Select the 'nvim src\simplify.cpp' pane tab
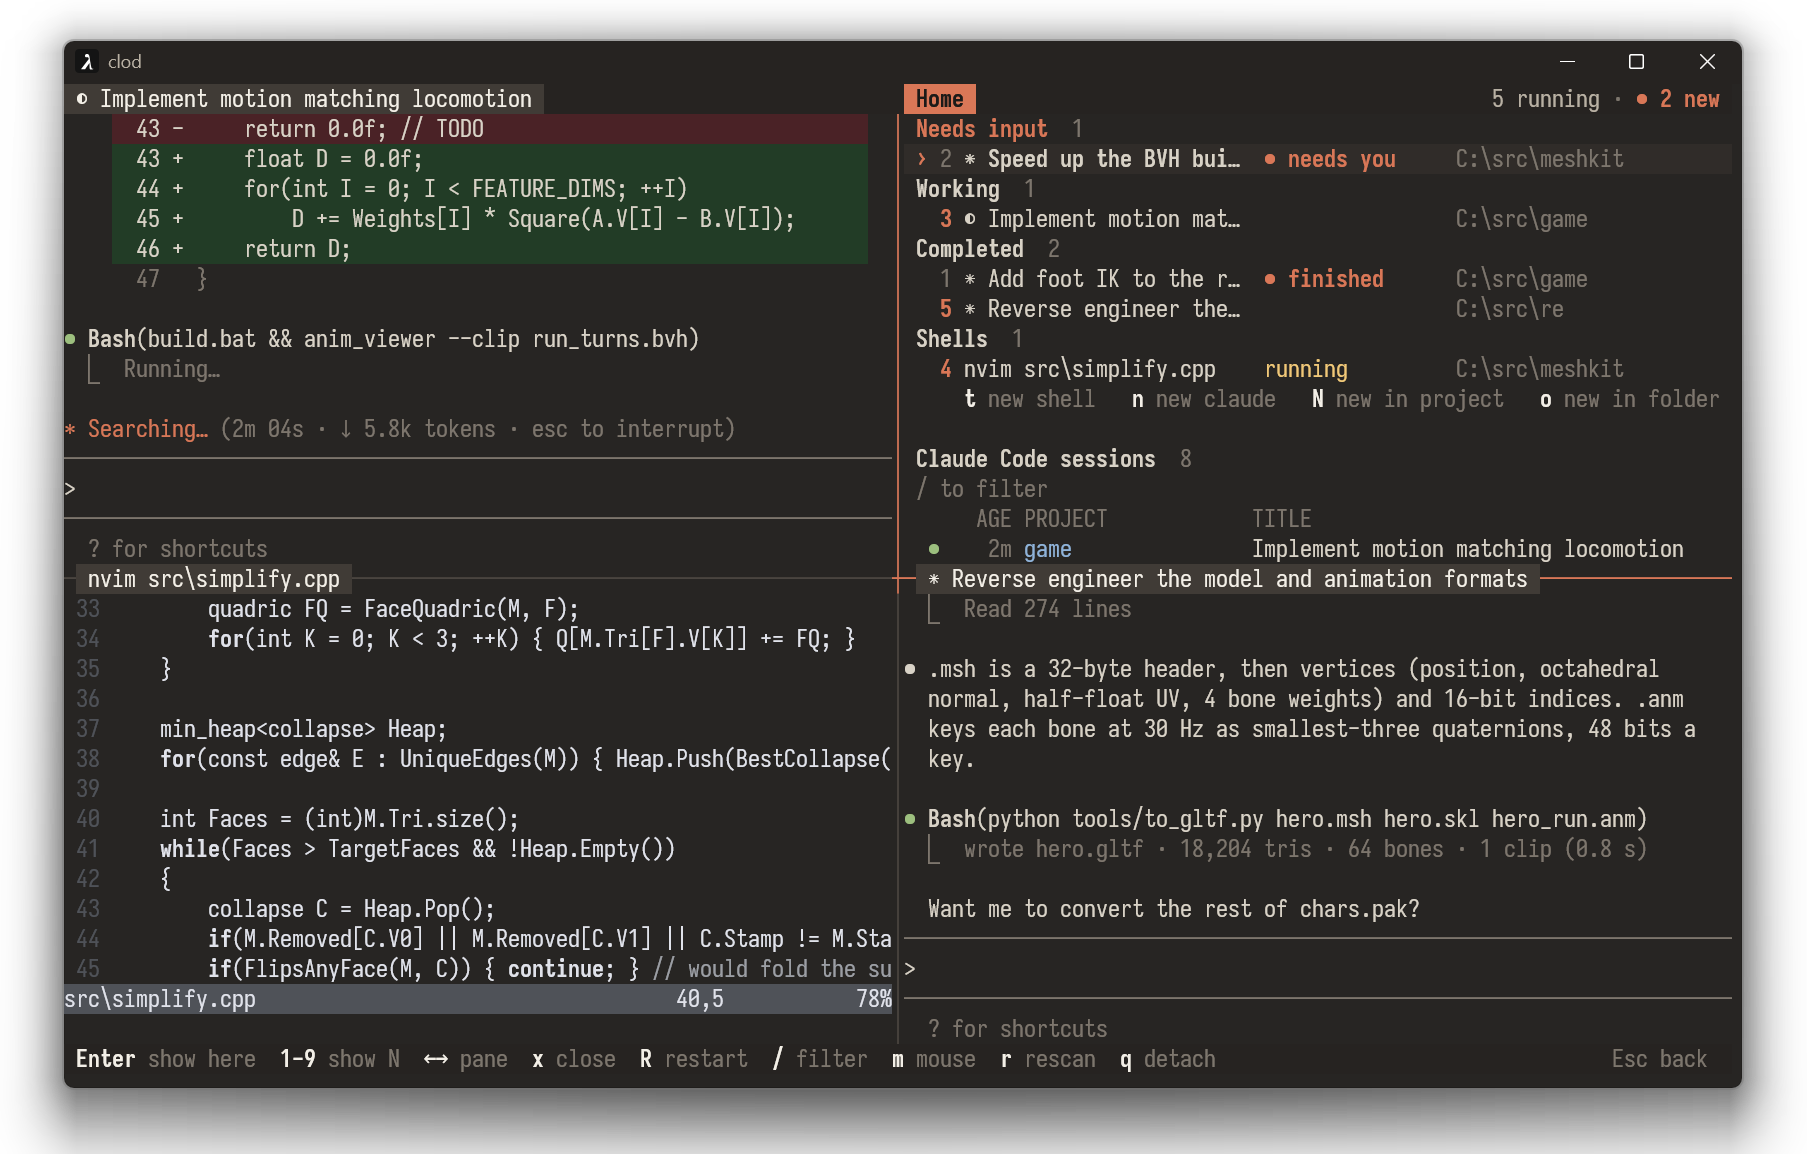Image resolution: width=1807 pixels, height=1154 pixels. [x=213, y=579]
